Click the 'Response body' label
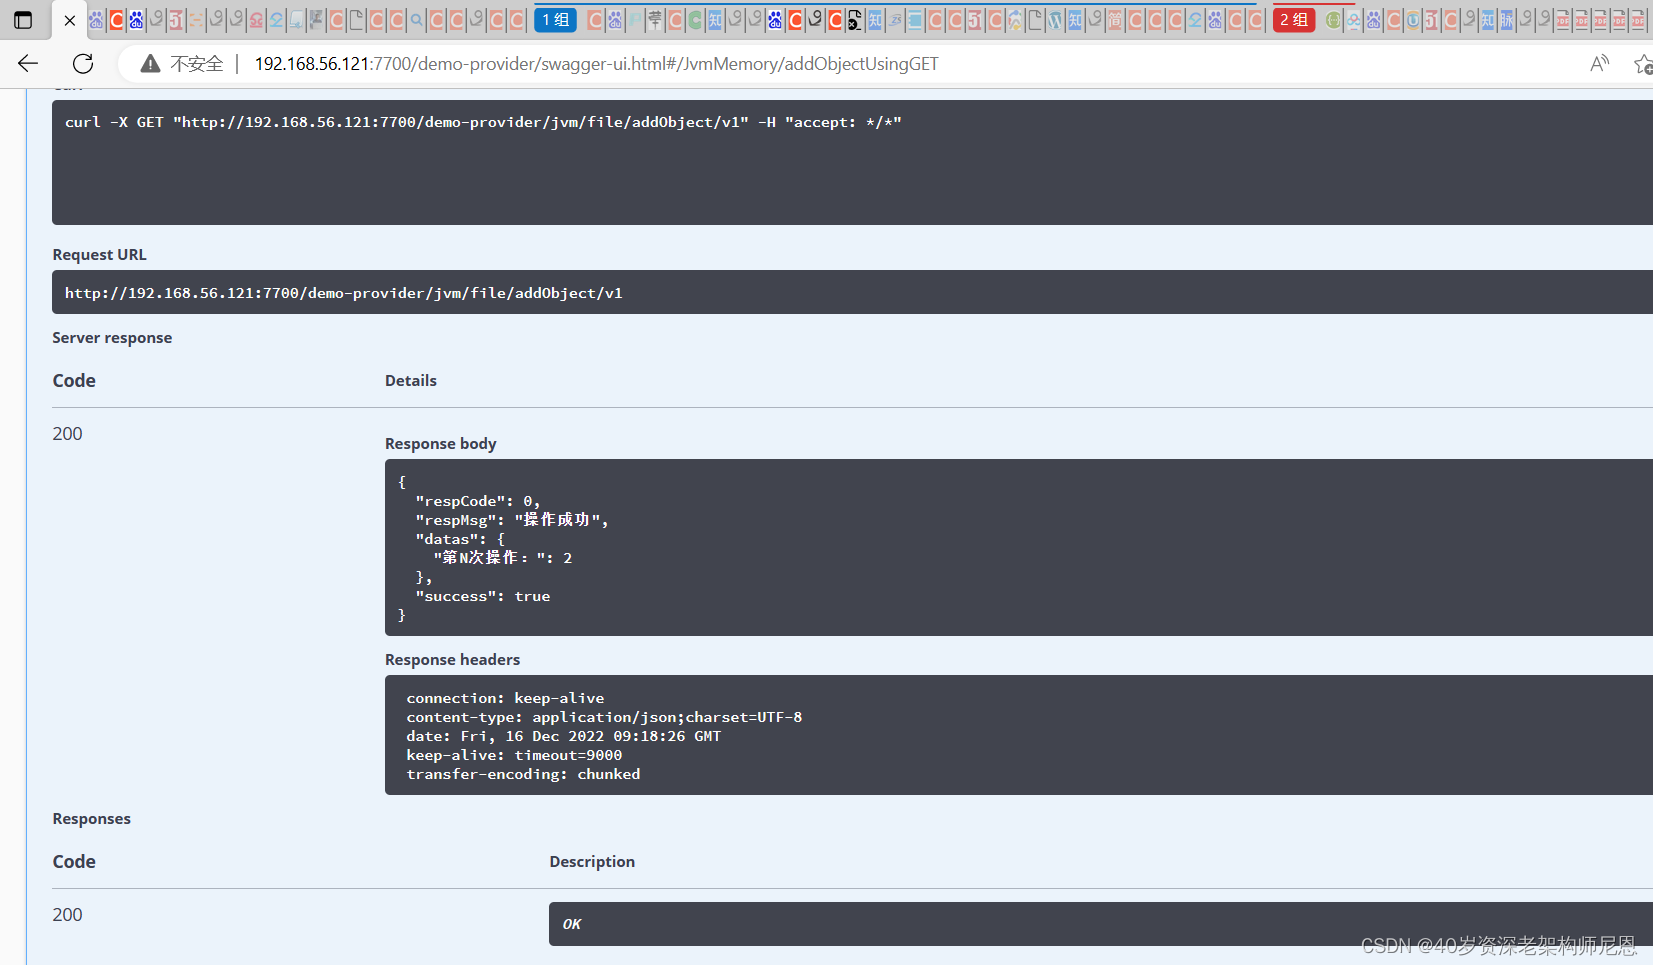 point(440,444)
